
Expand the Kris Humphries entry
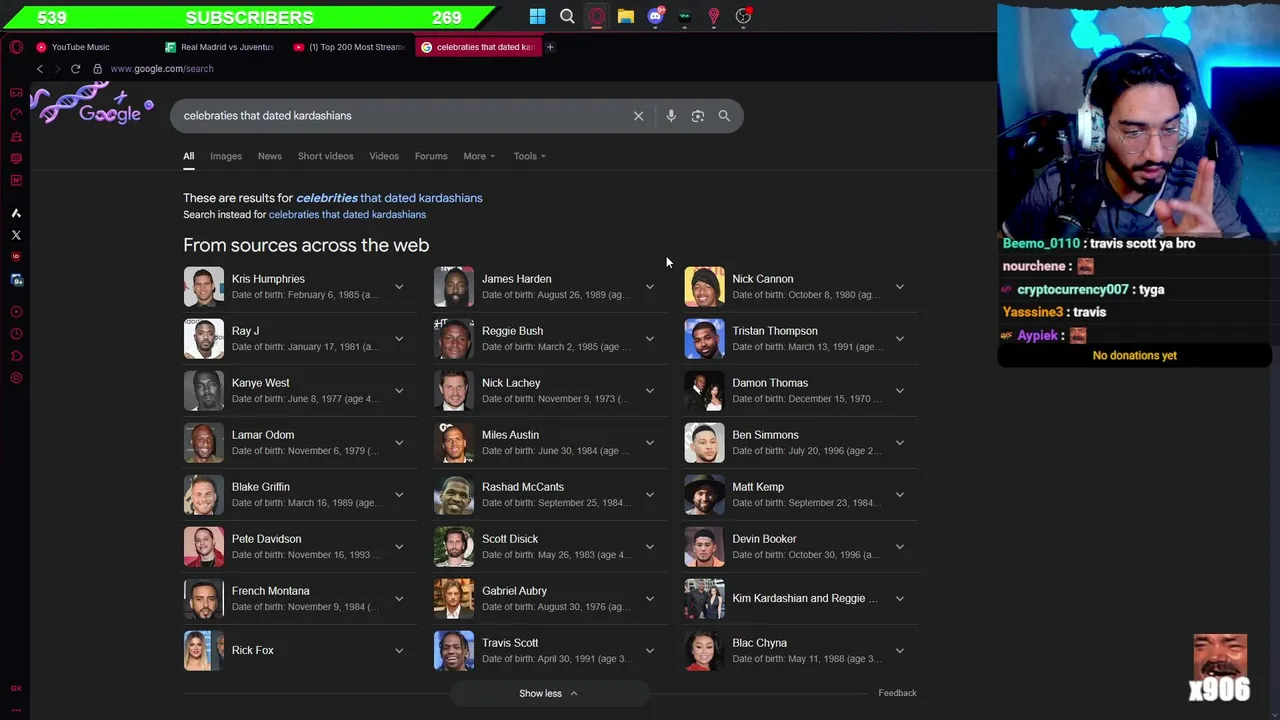coord(399,287)
